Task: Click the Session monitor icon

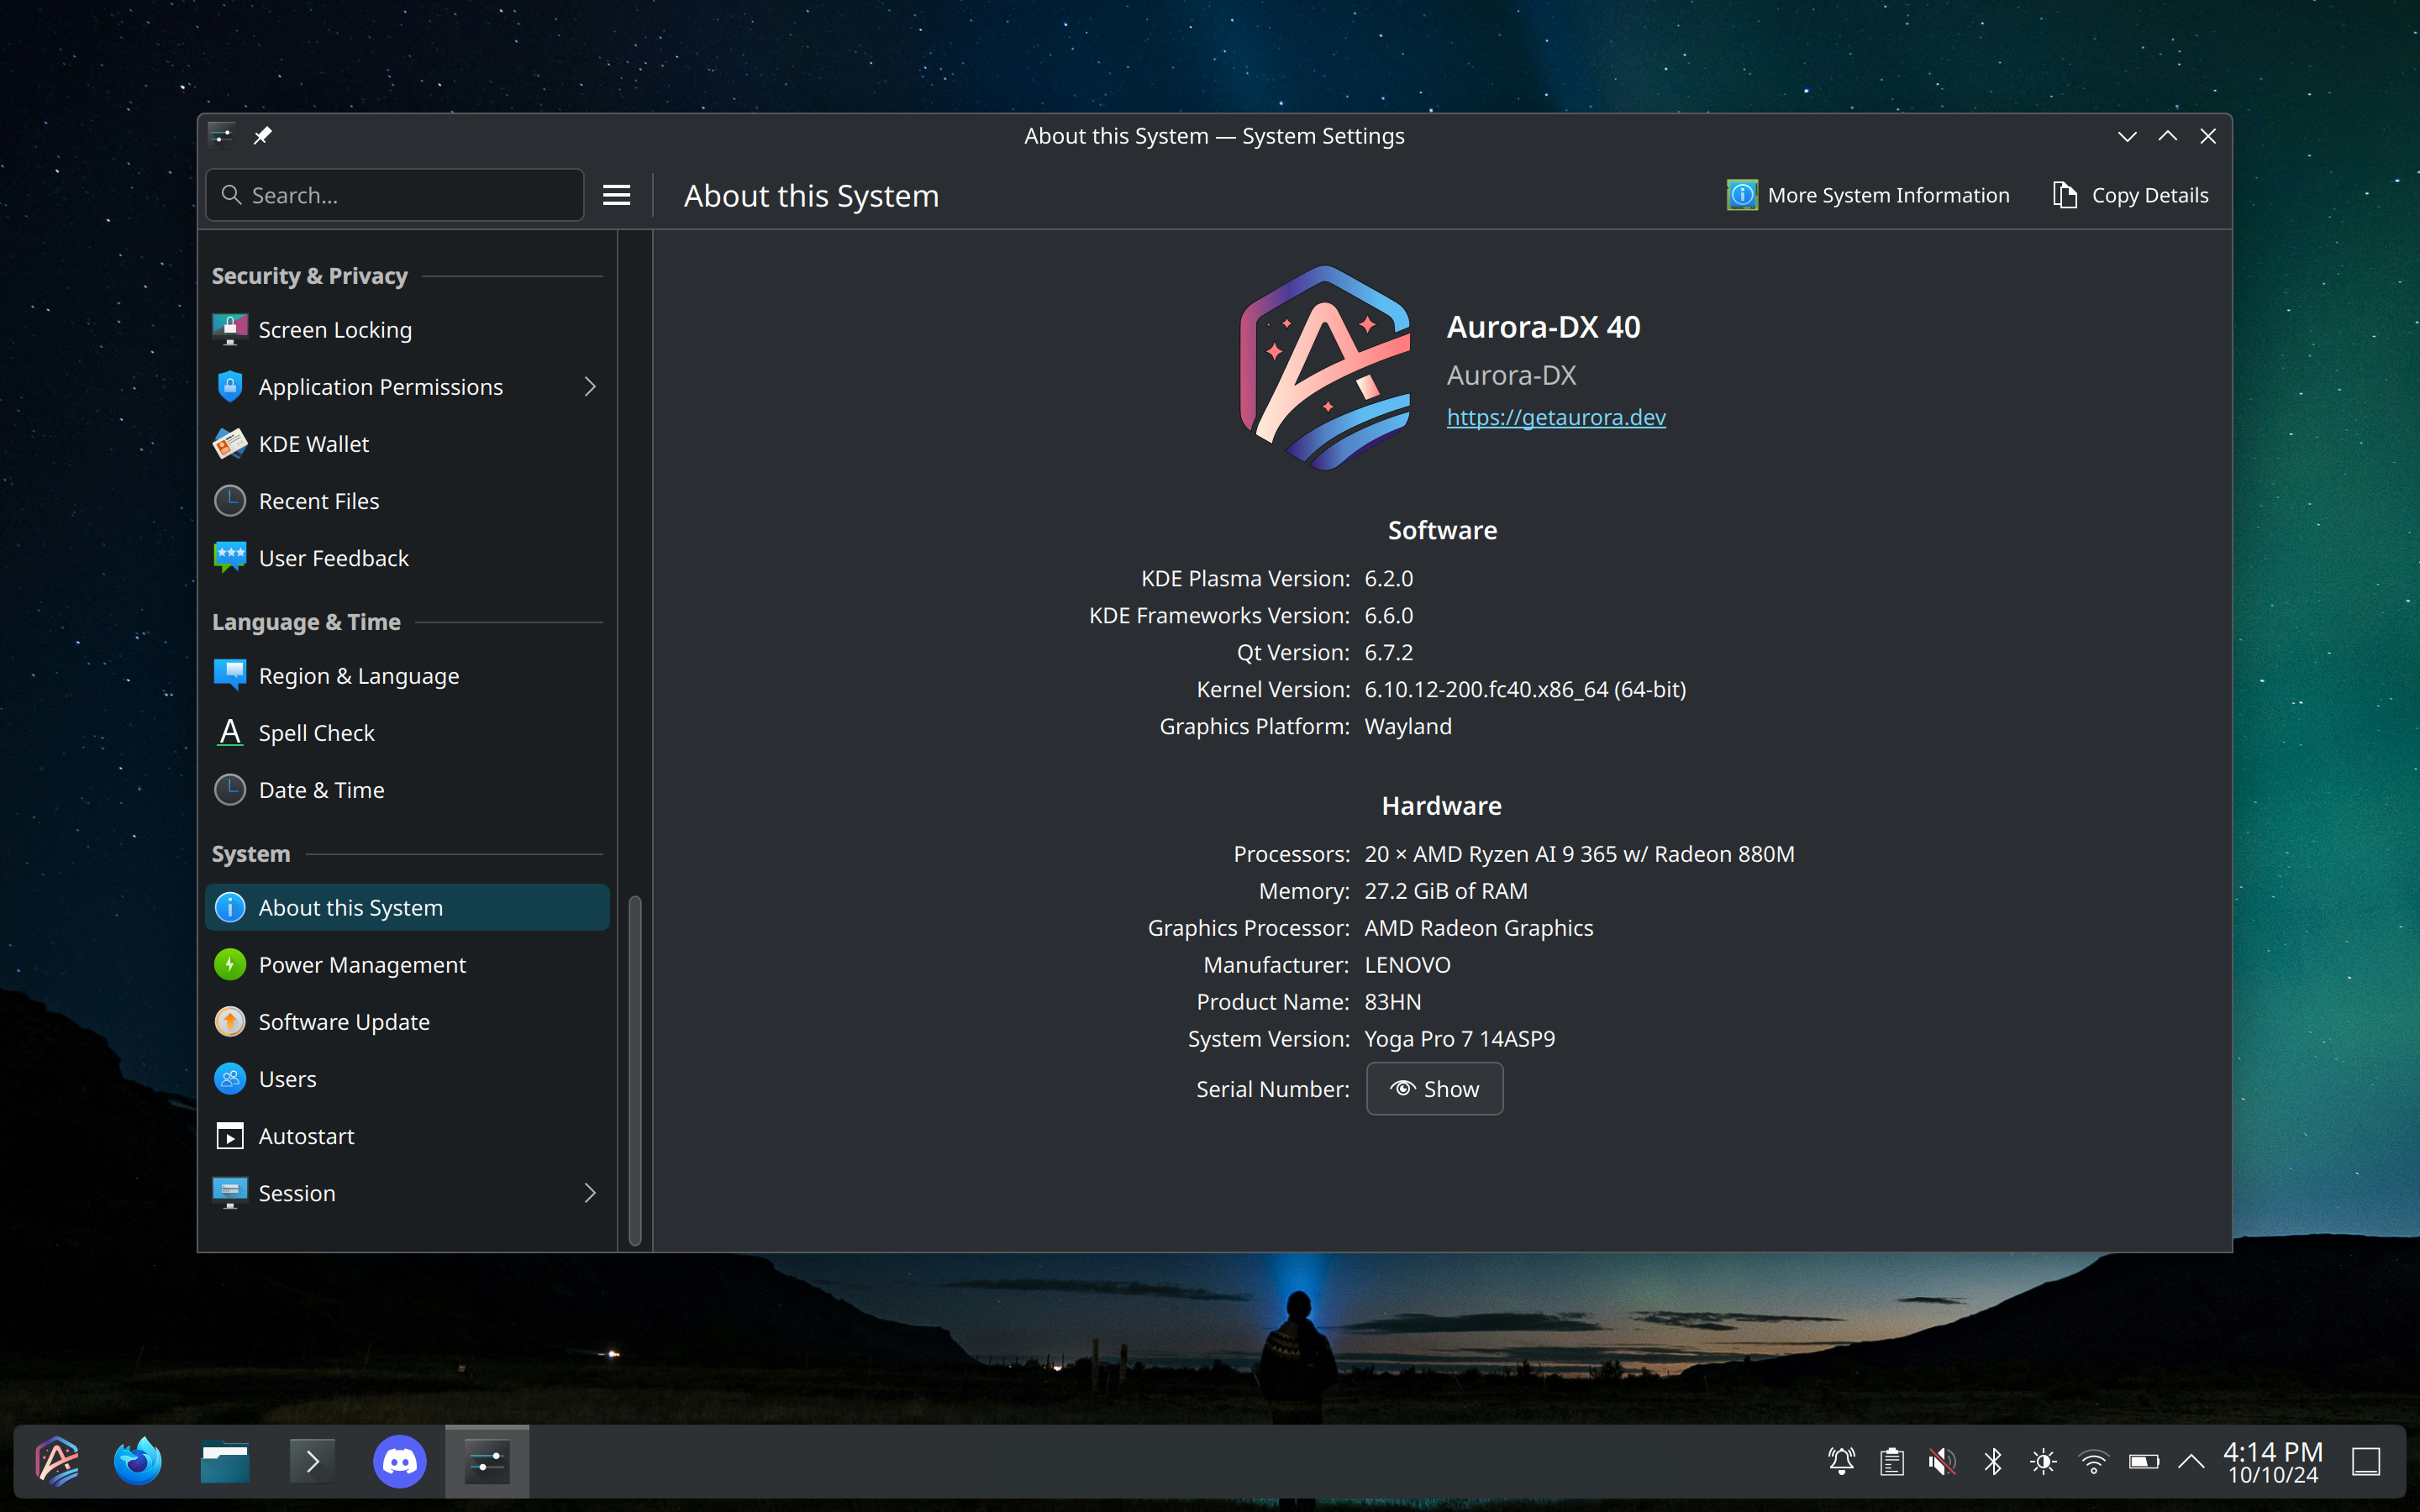Action: coord(230,1192)
